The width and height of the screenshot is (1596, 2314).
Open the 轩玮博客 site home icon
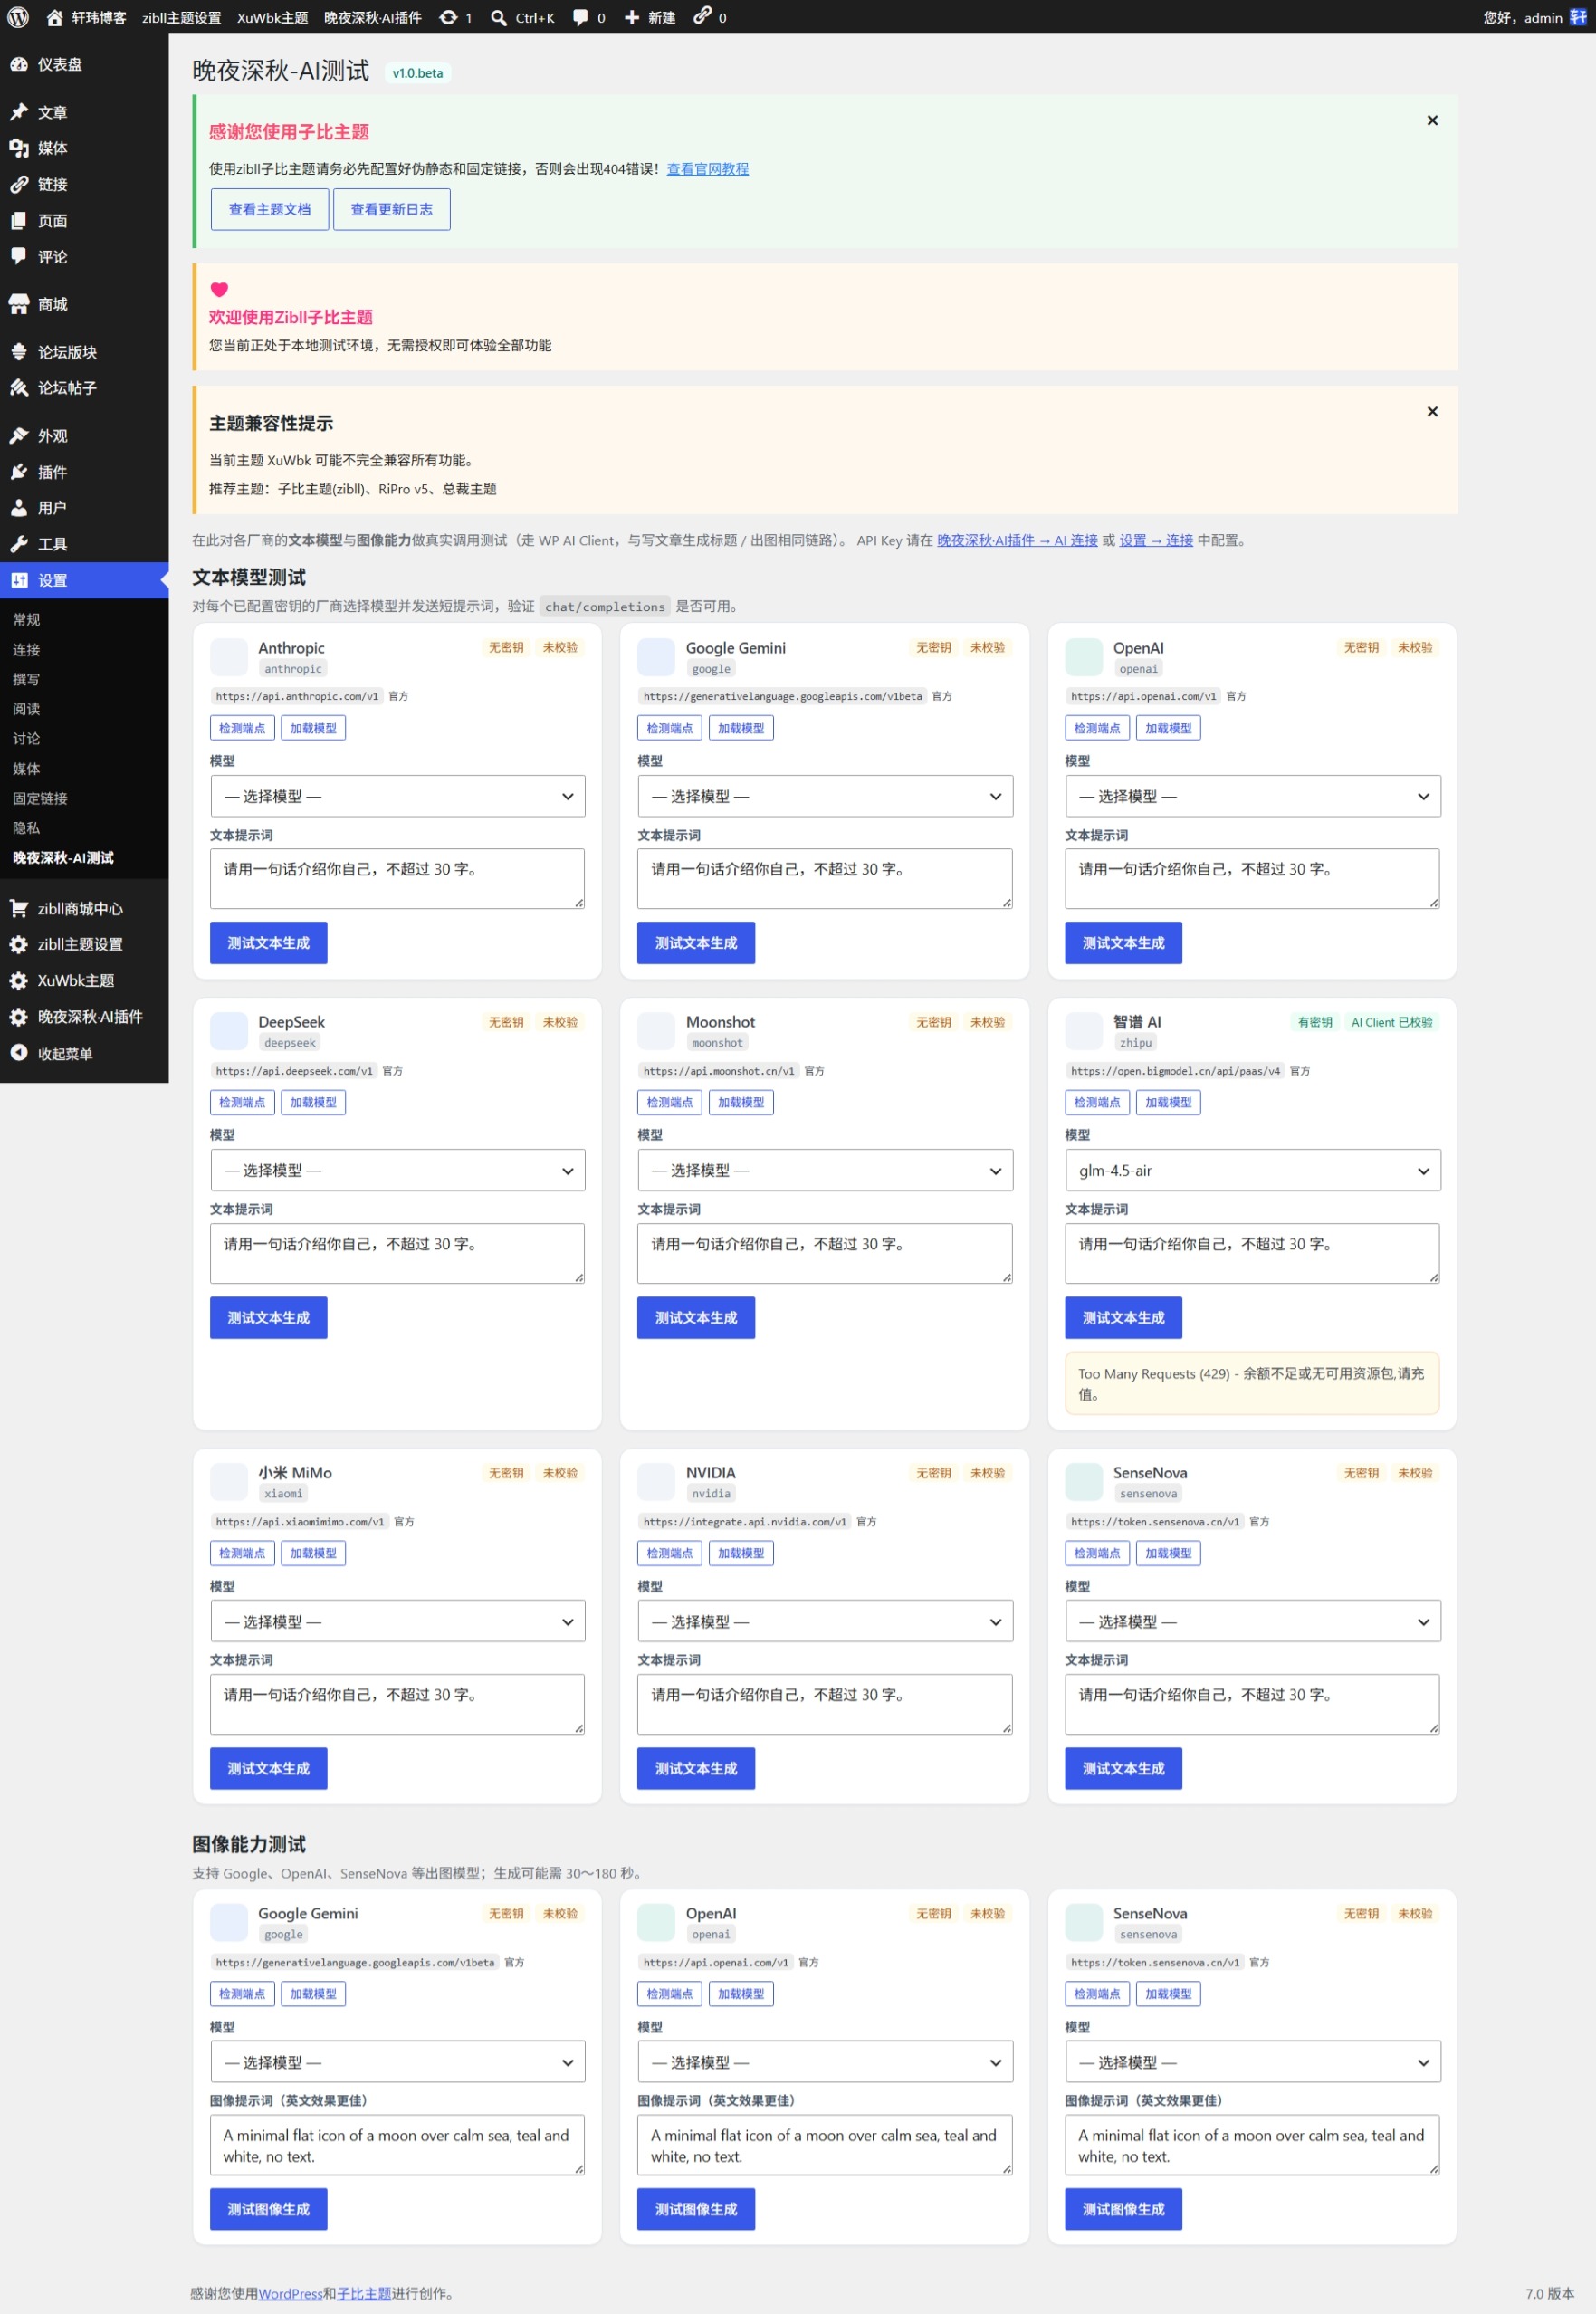[55, 17]
